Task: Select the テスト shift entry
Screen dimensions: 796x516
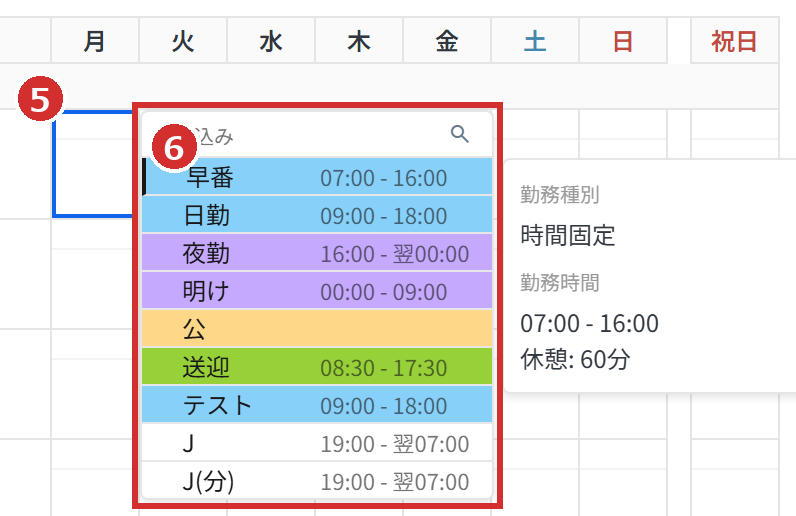Action: 317,405
